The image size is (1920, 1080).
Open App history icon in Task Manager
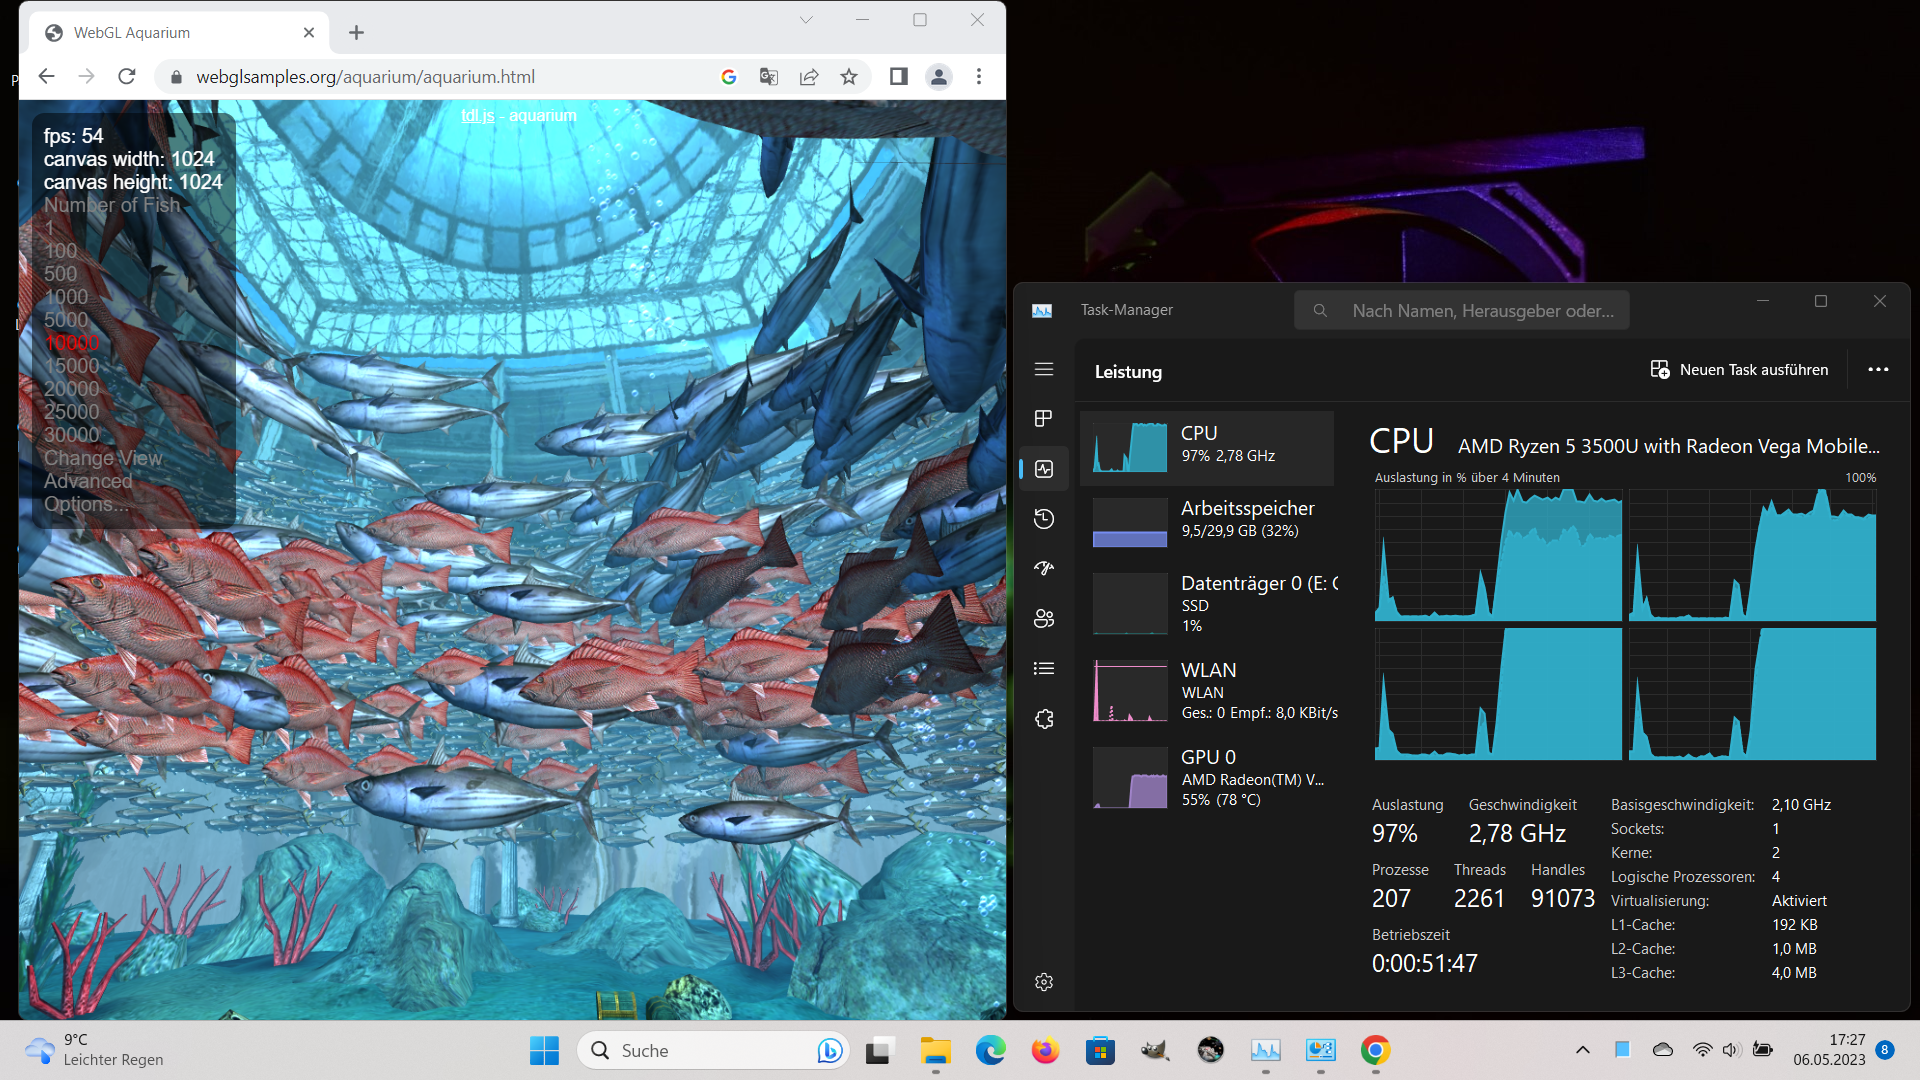[x=1044, y=518]
